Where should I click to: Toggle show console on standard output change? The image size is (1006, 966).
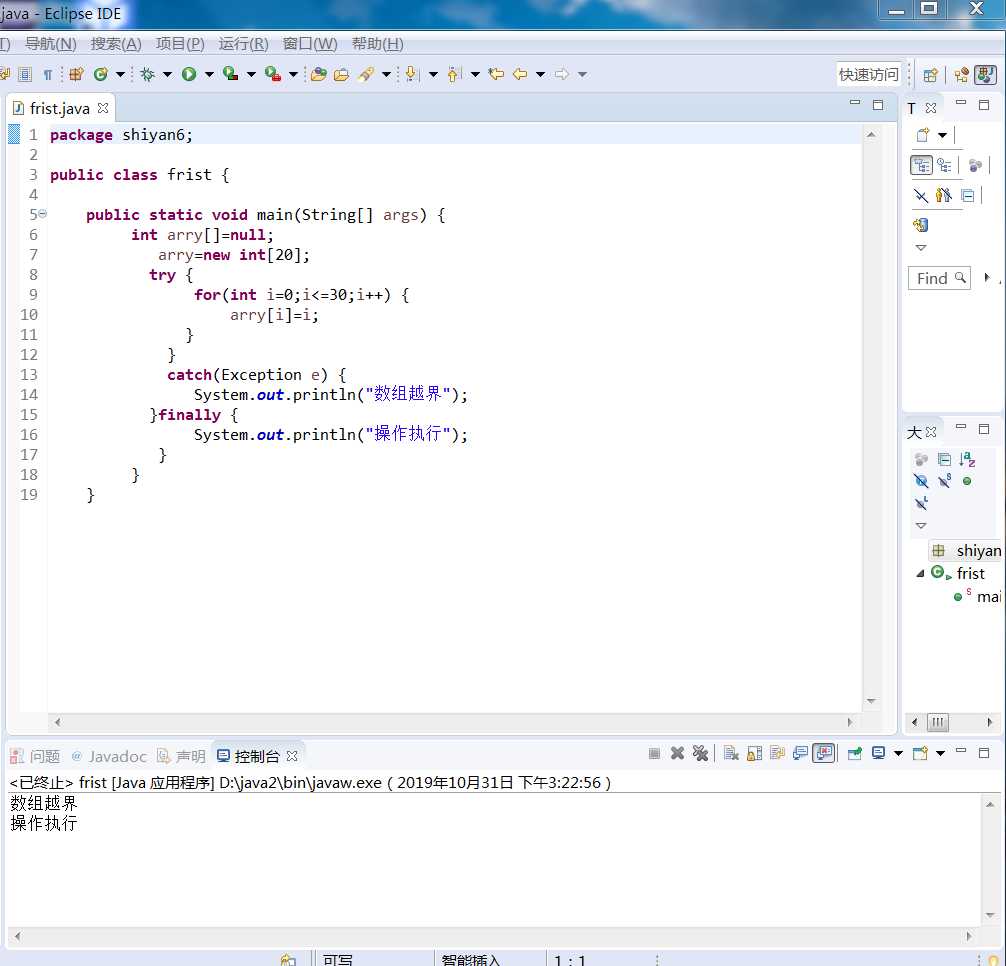(801, 753)
